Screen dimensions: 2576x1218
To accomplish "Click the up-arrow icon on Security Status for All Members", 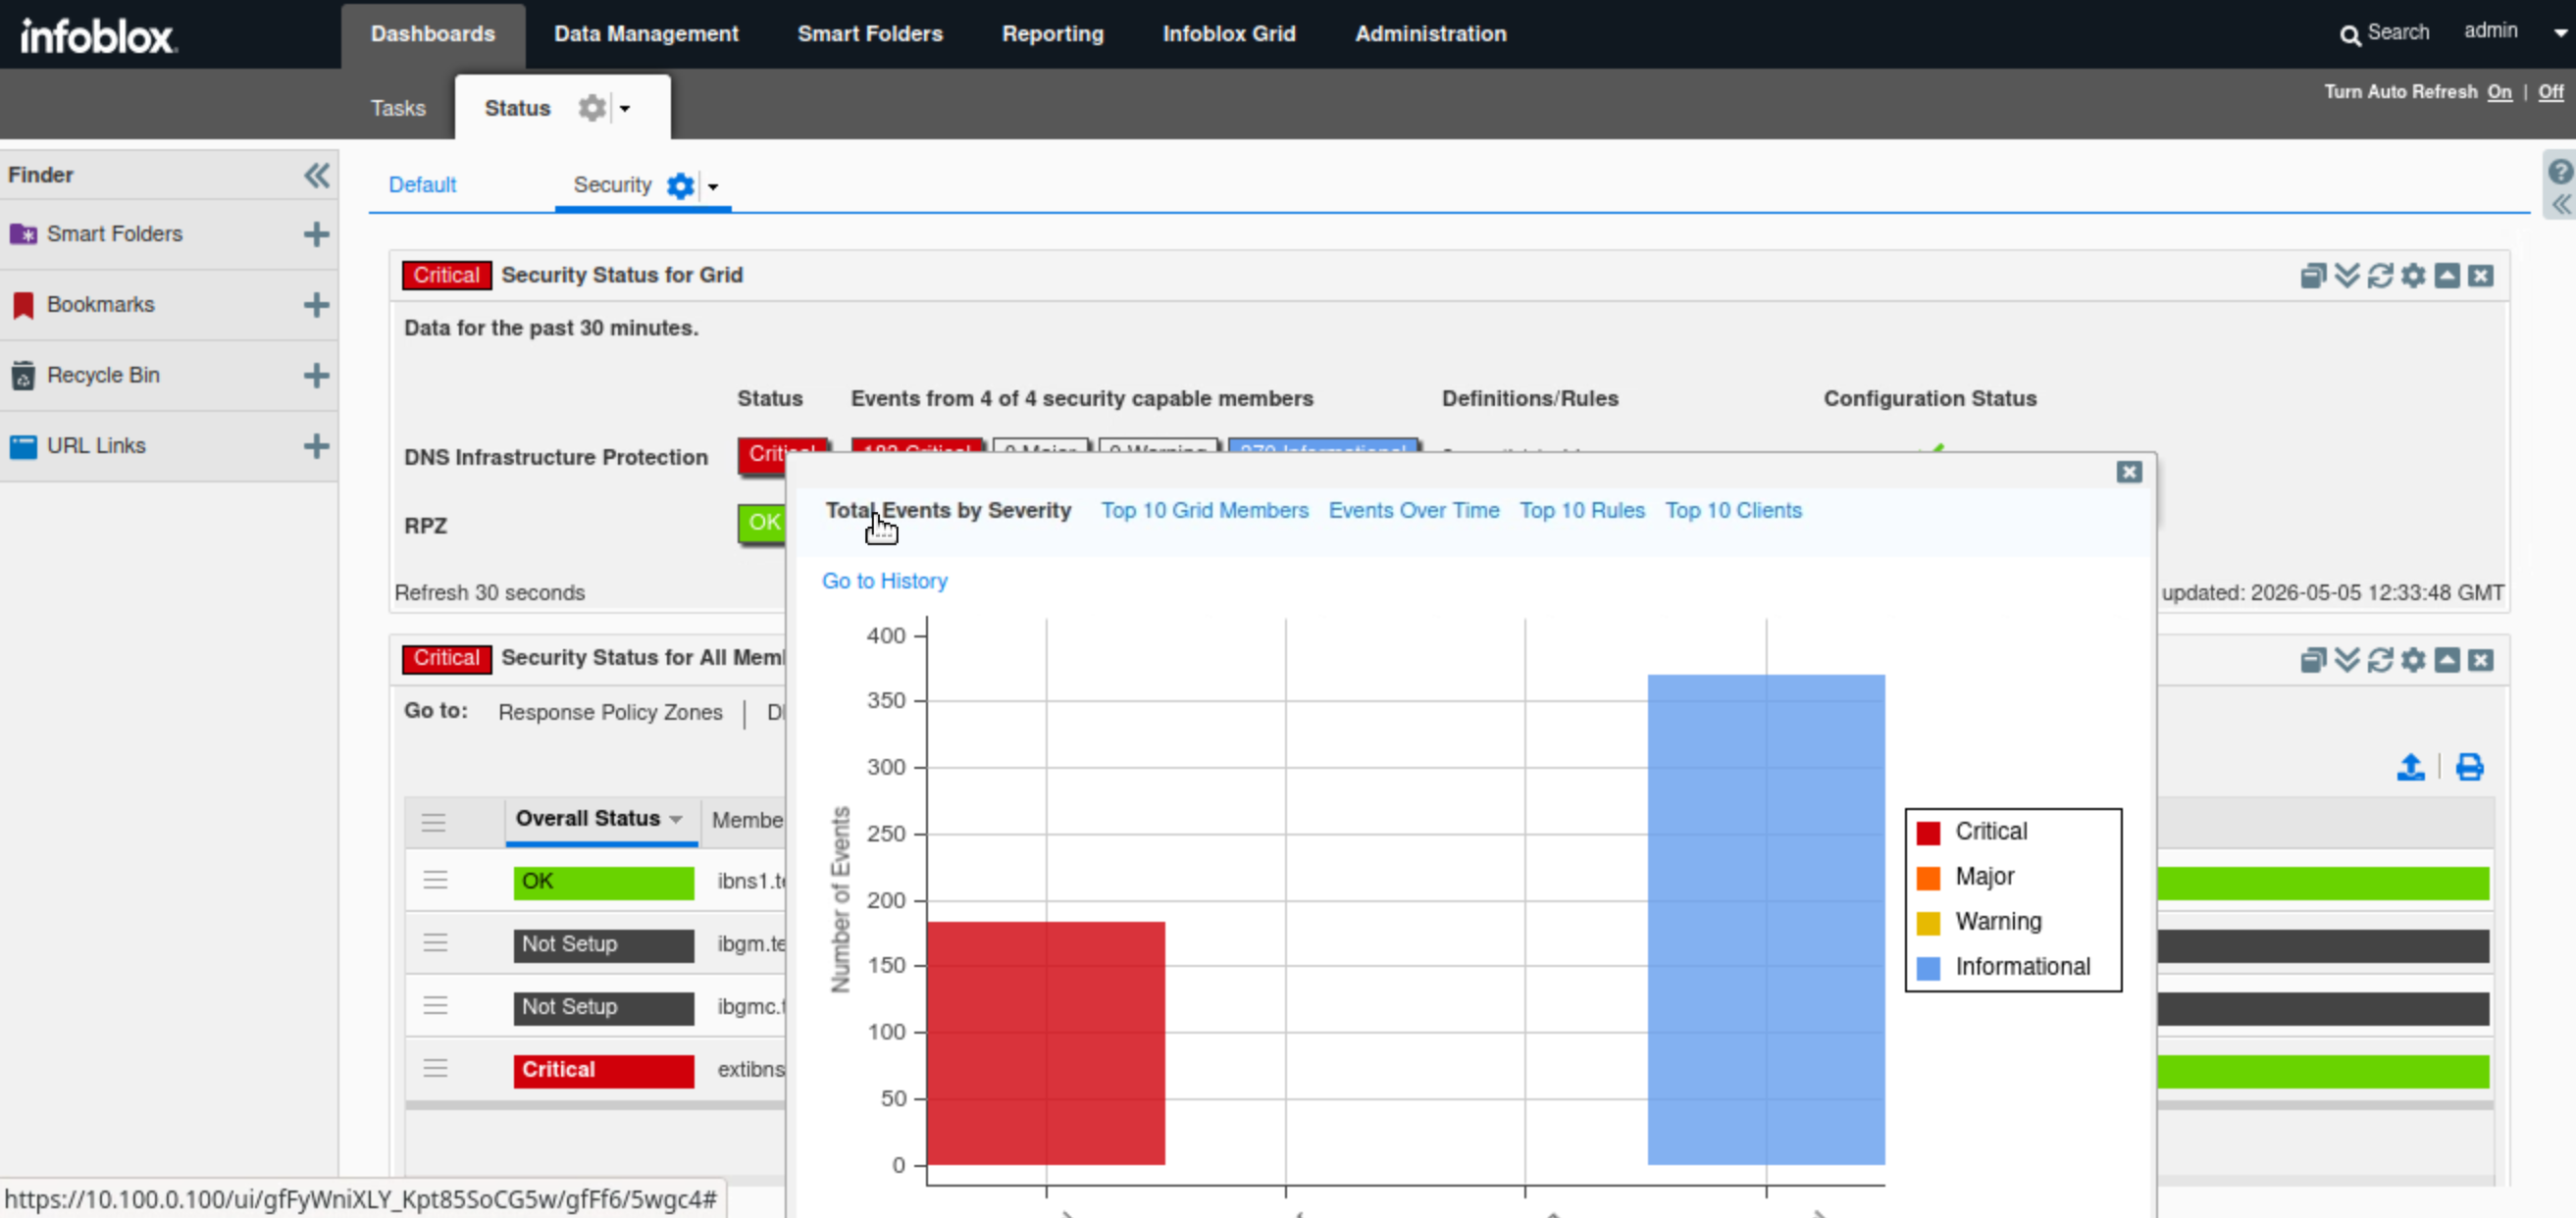I will tap(2447, 660).
